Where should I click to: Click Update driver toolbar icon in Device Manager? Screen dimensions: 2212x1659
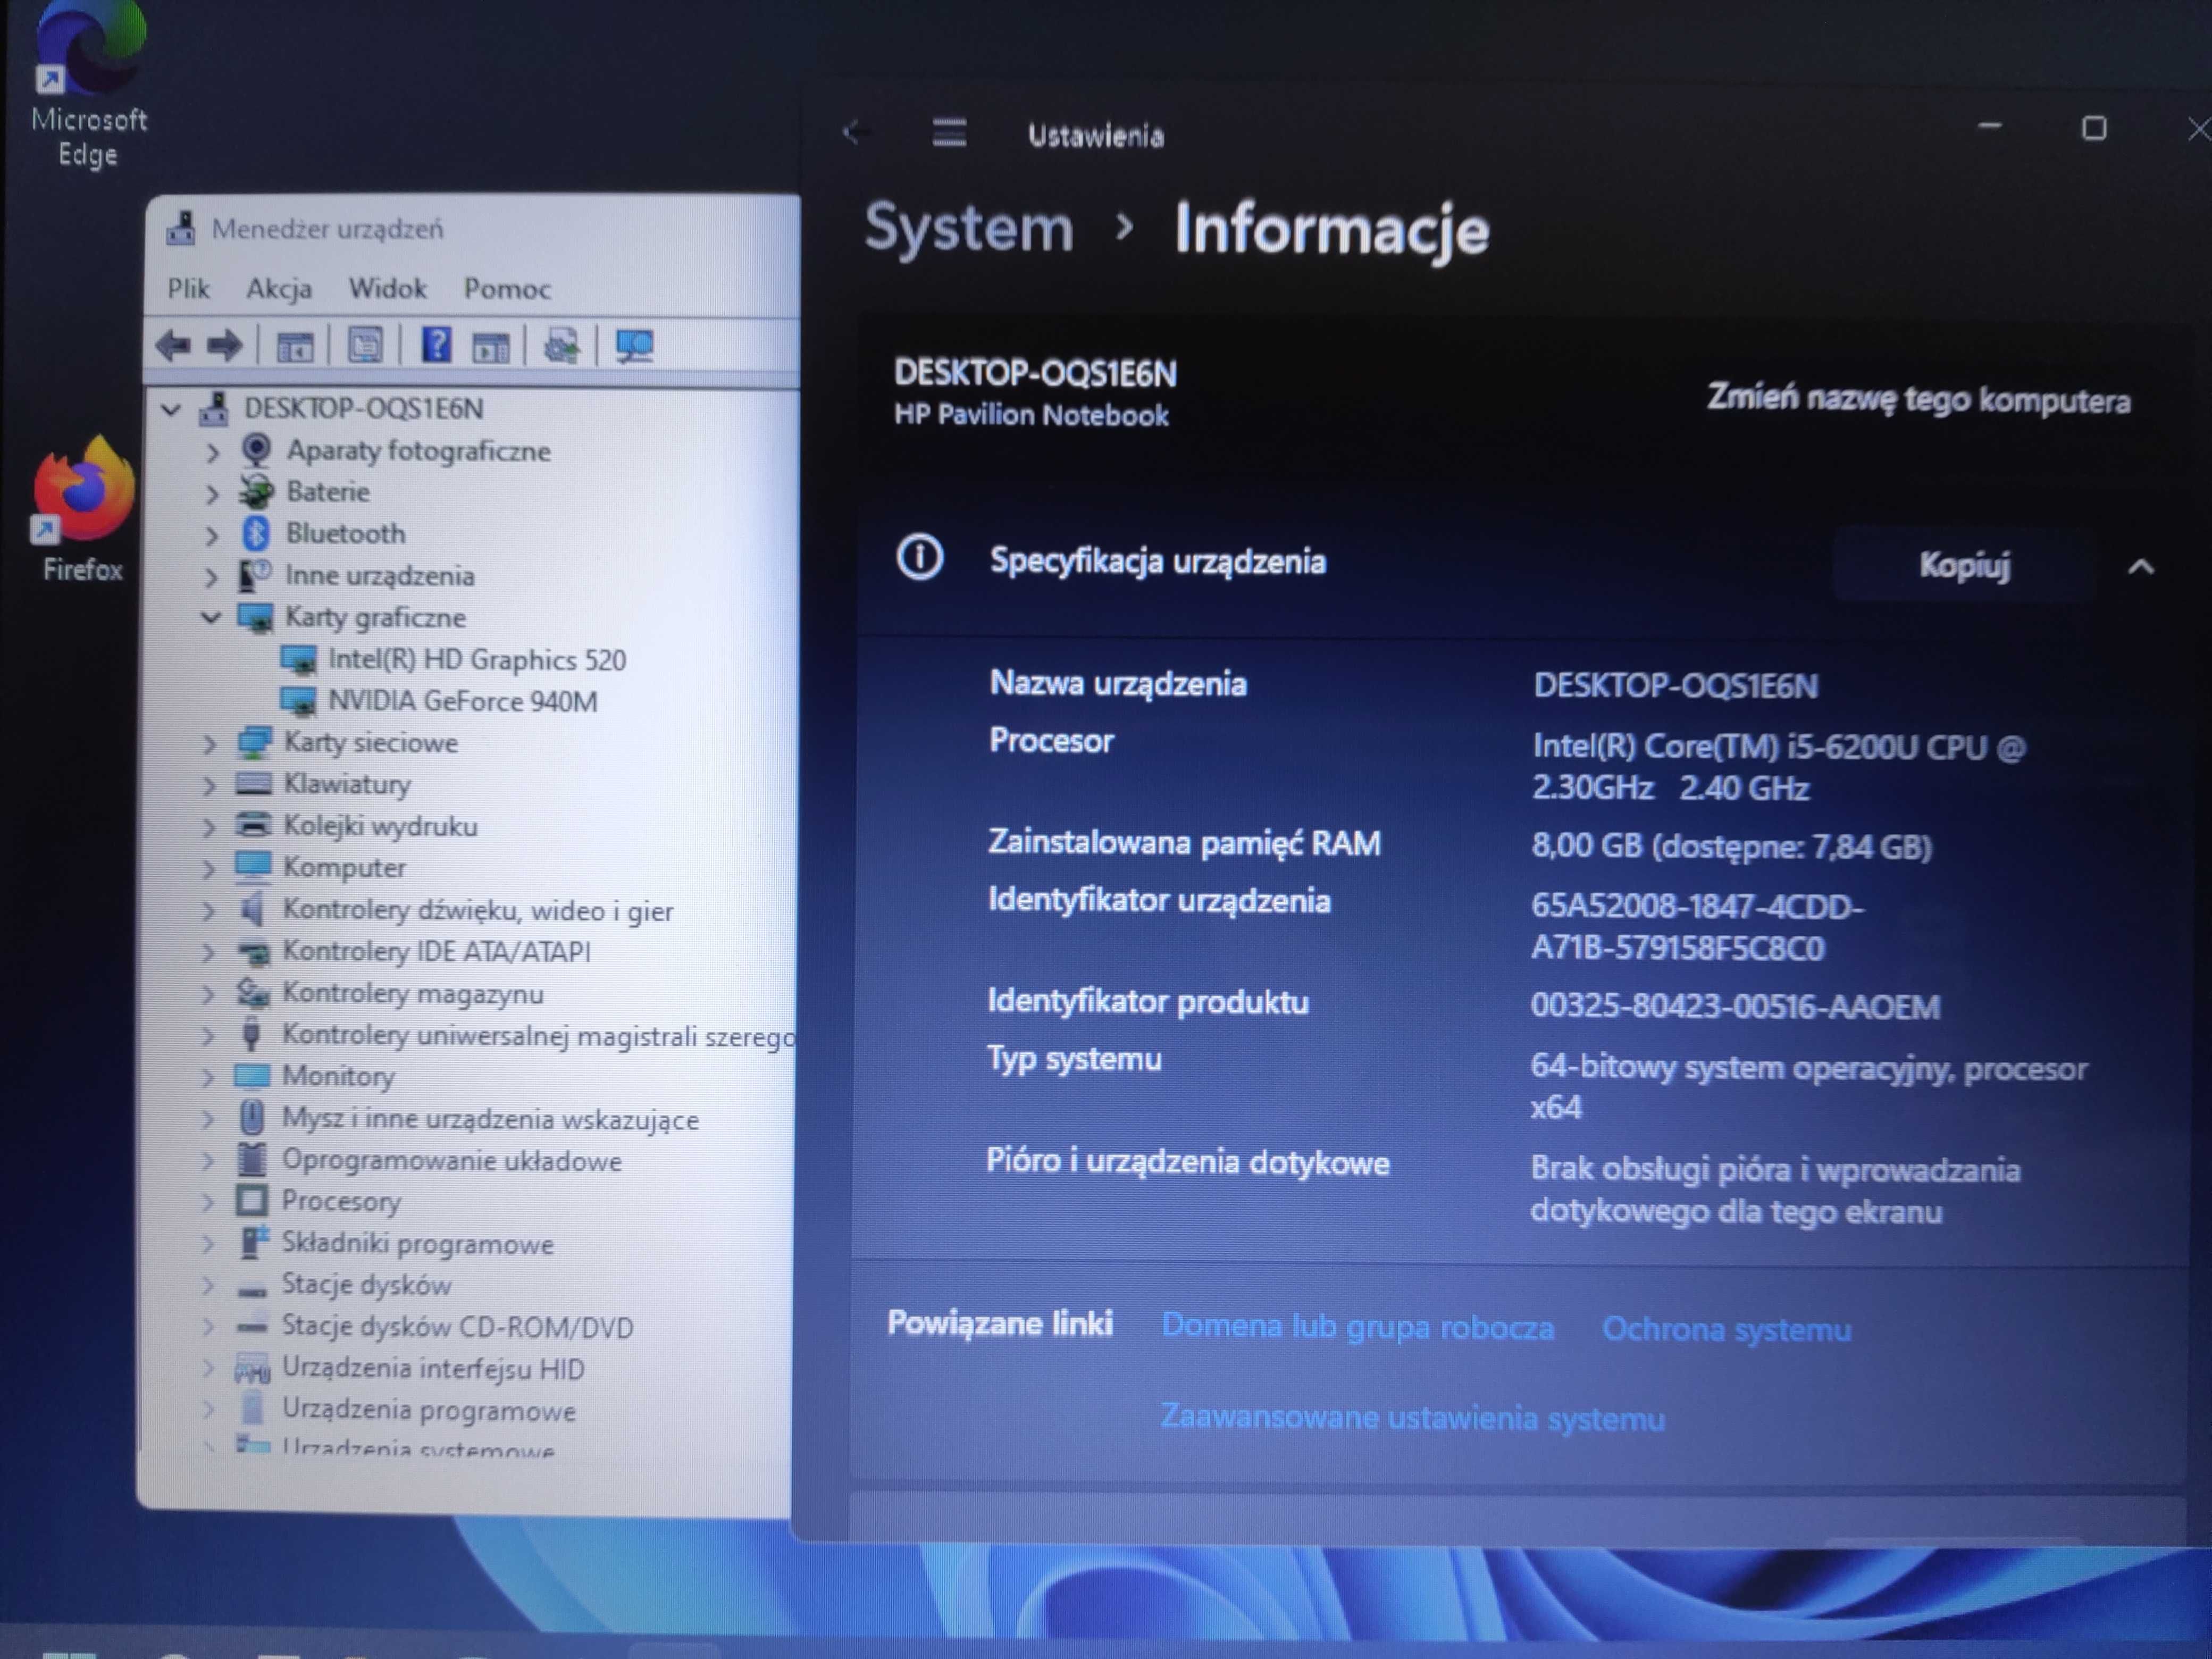pos(561,347)
